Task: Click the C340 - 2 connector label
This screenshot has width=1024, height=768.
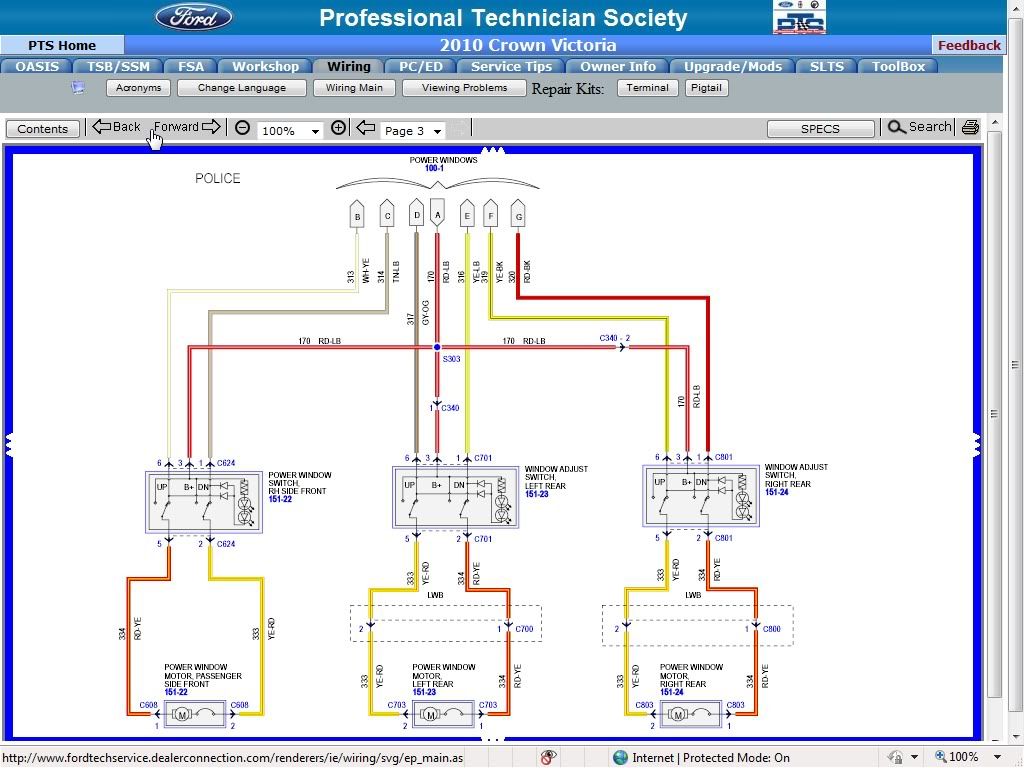Action: point(615,338)
